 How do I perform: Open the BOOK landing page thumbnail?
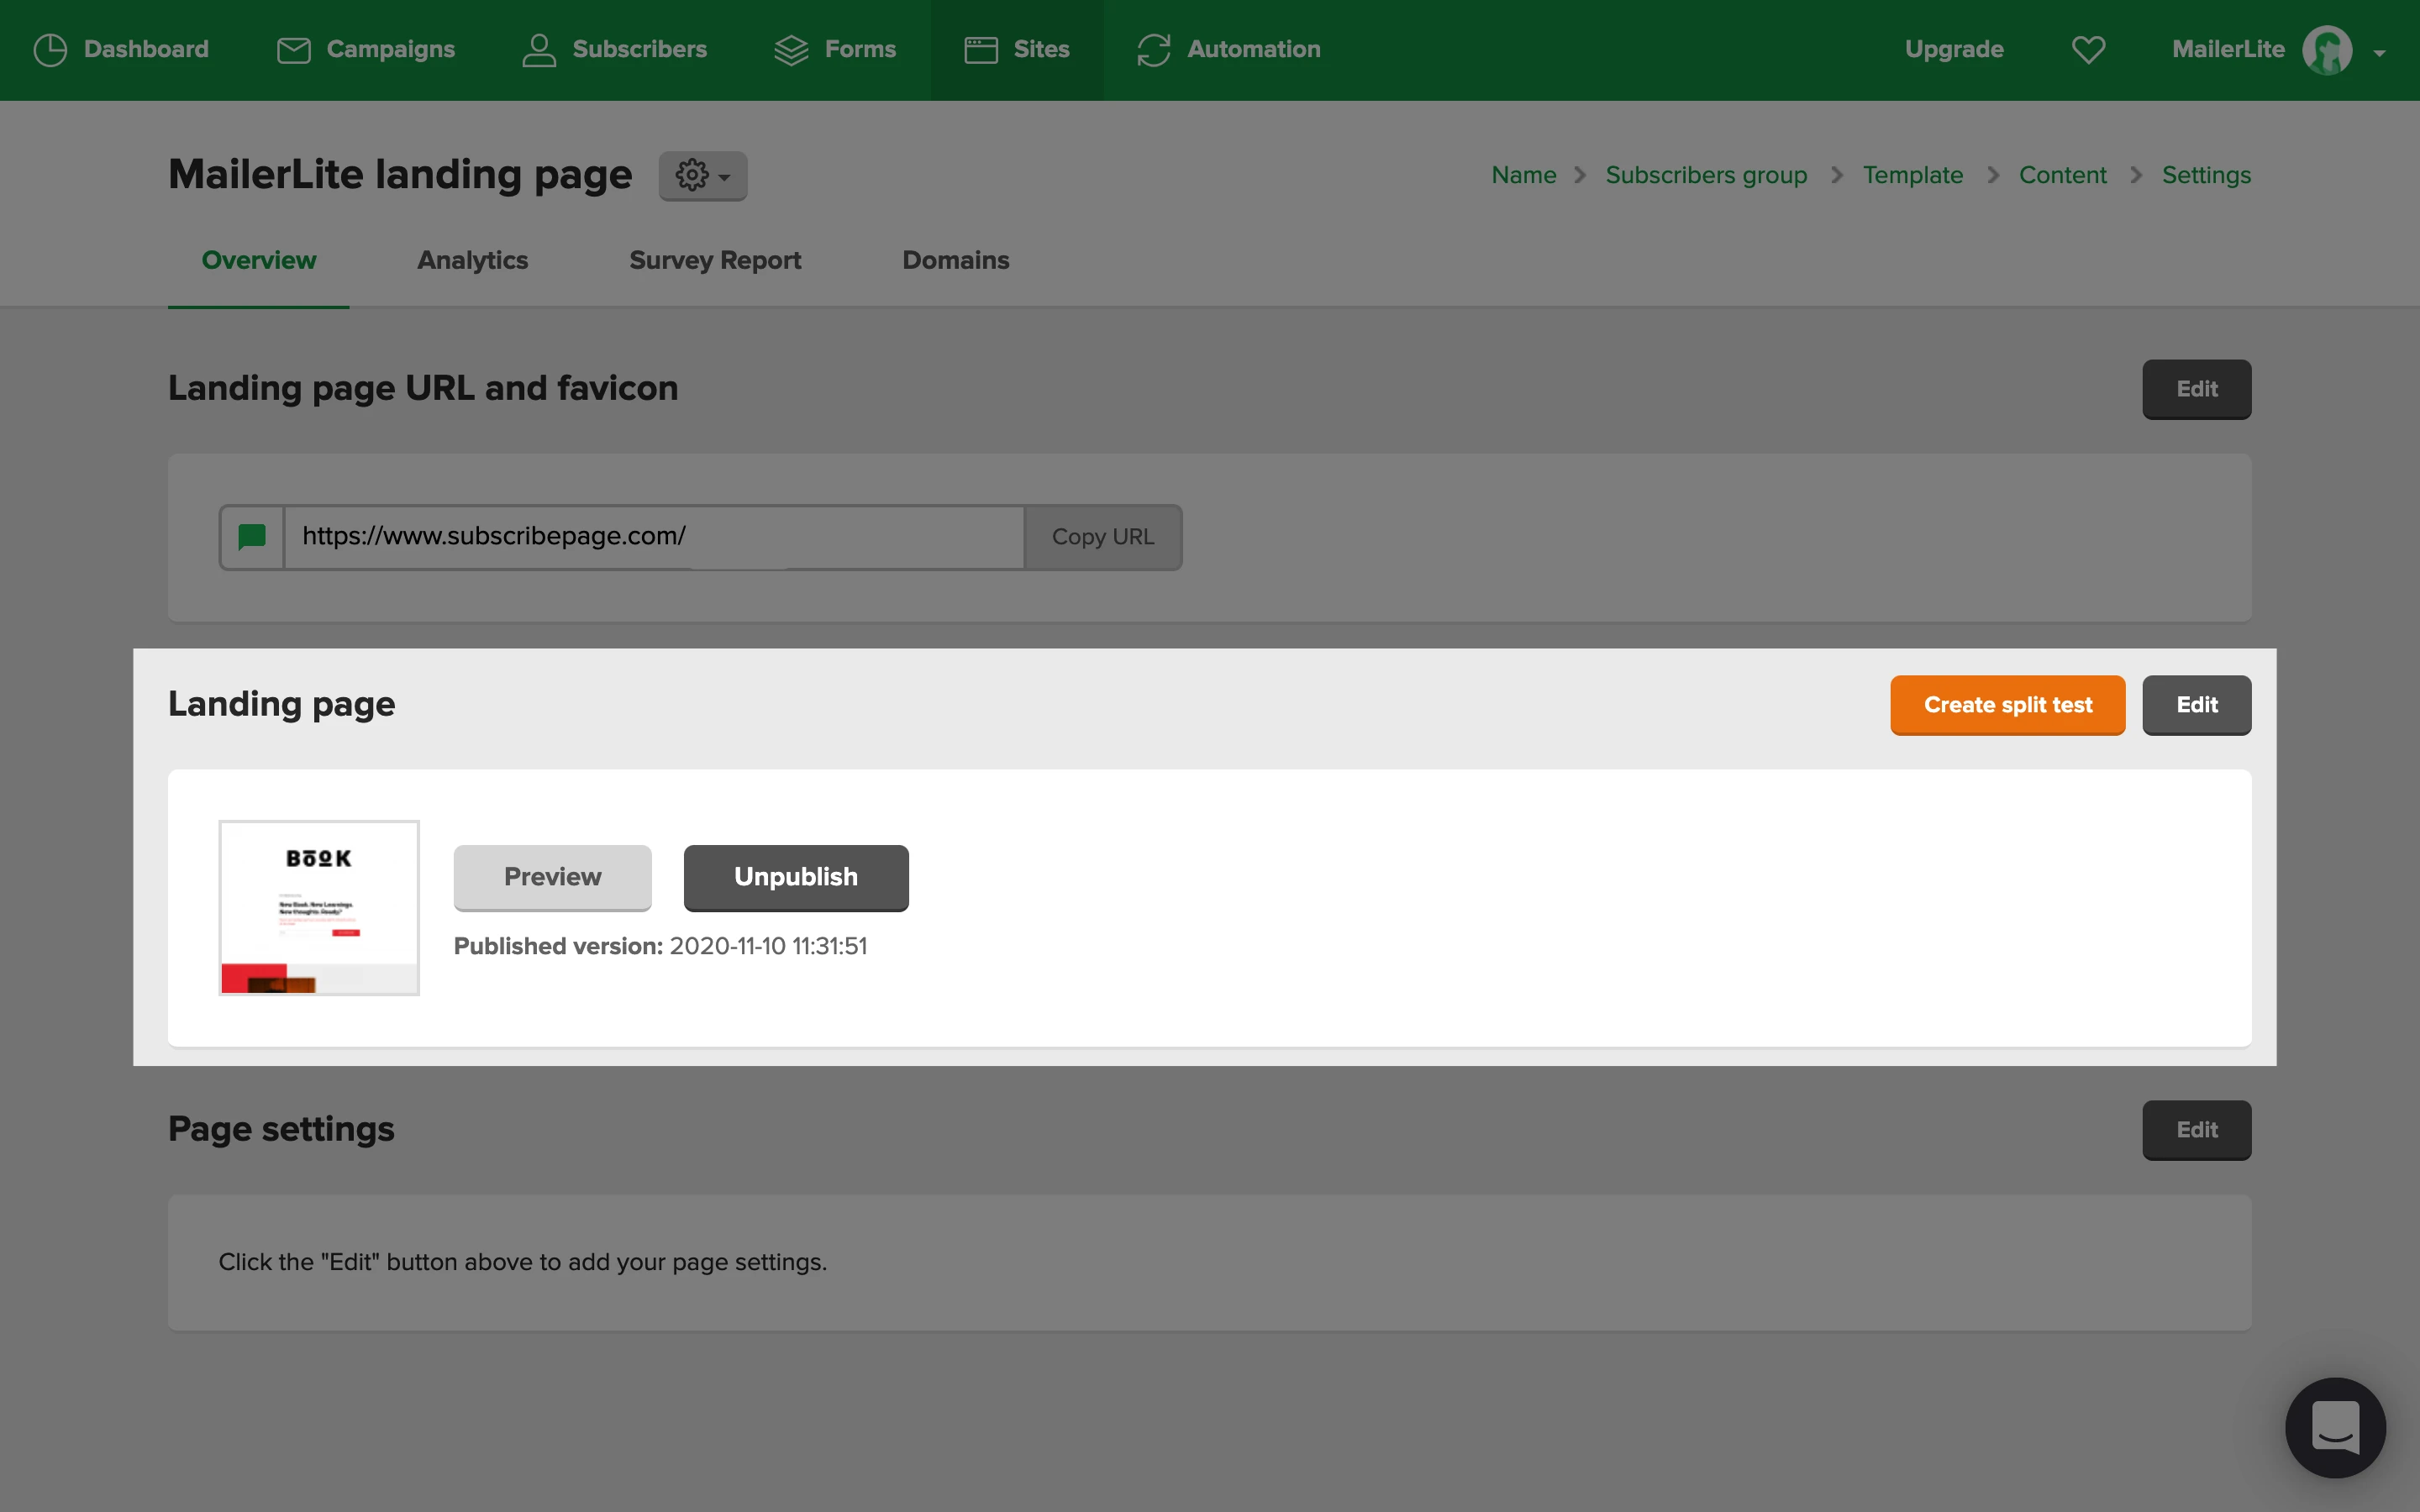coord(319,908)
